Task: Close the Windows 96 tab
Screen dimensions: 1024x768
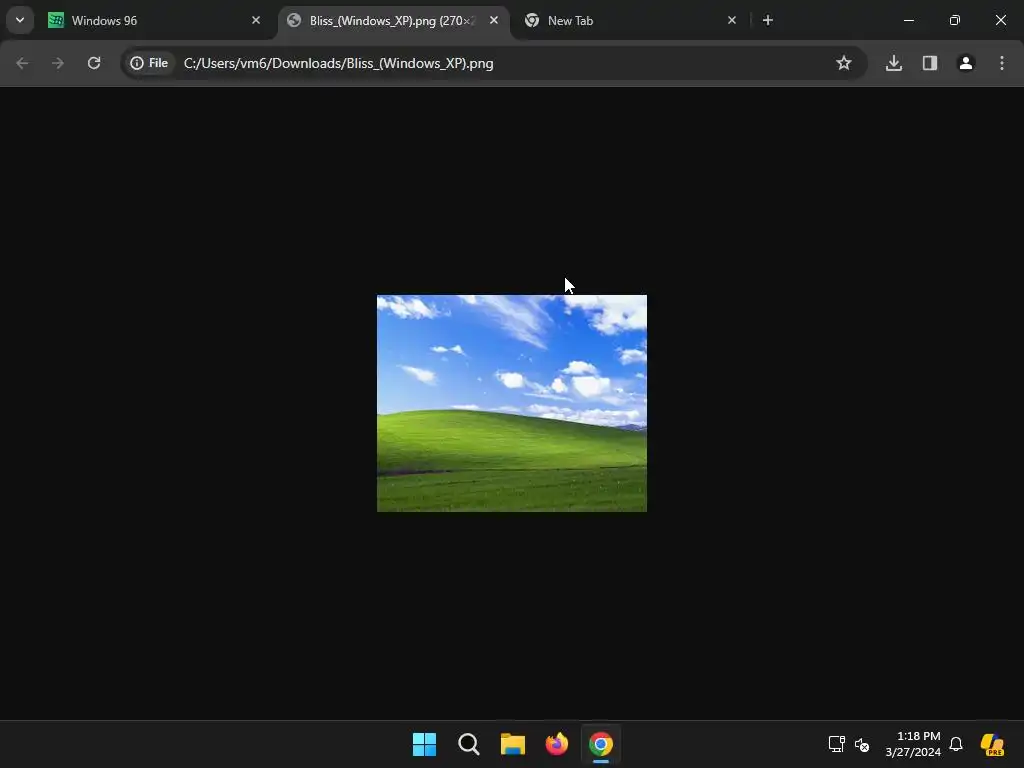Action: coord(256,20)
